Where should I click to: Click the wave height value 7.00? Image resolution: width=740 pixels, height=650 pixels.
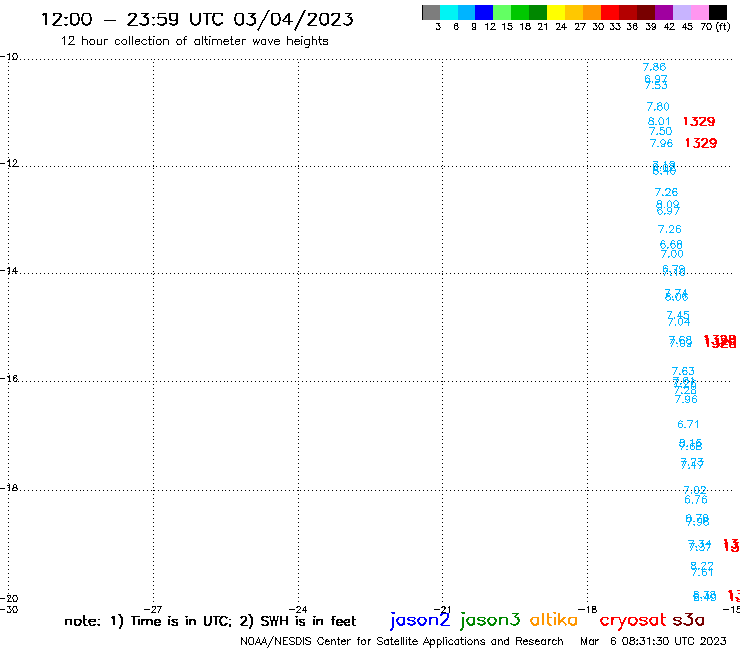coord(672,254)
